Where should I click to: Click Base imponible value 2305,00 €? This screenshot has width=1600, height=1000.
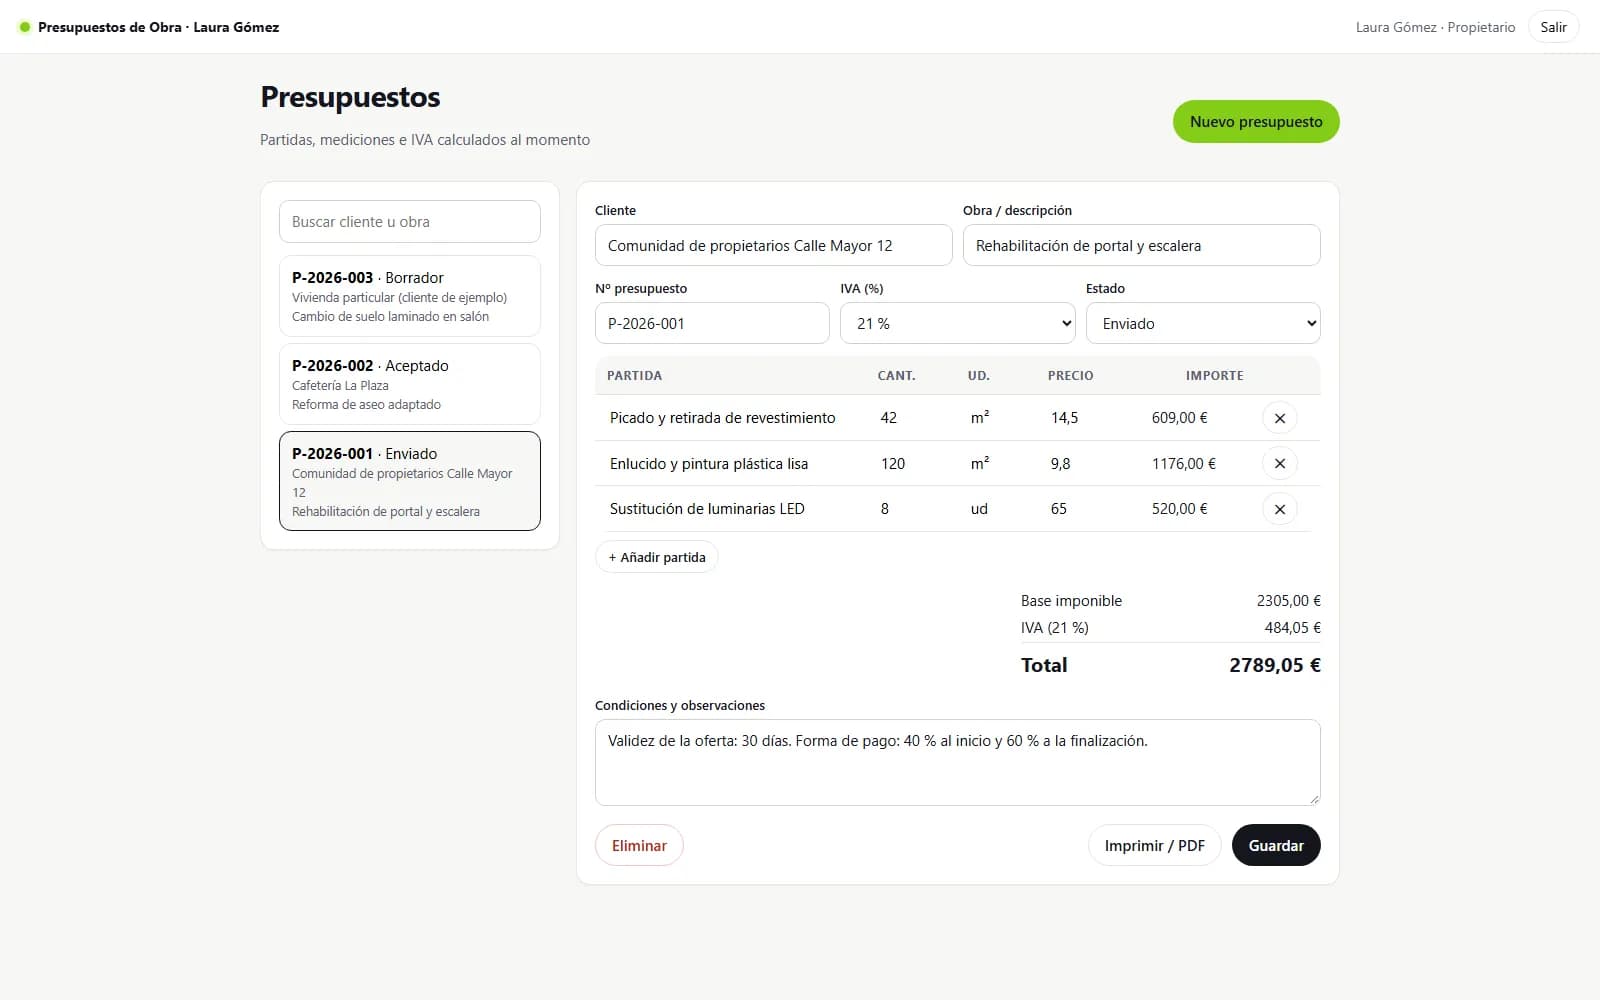point(1289,601)
